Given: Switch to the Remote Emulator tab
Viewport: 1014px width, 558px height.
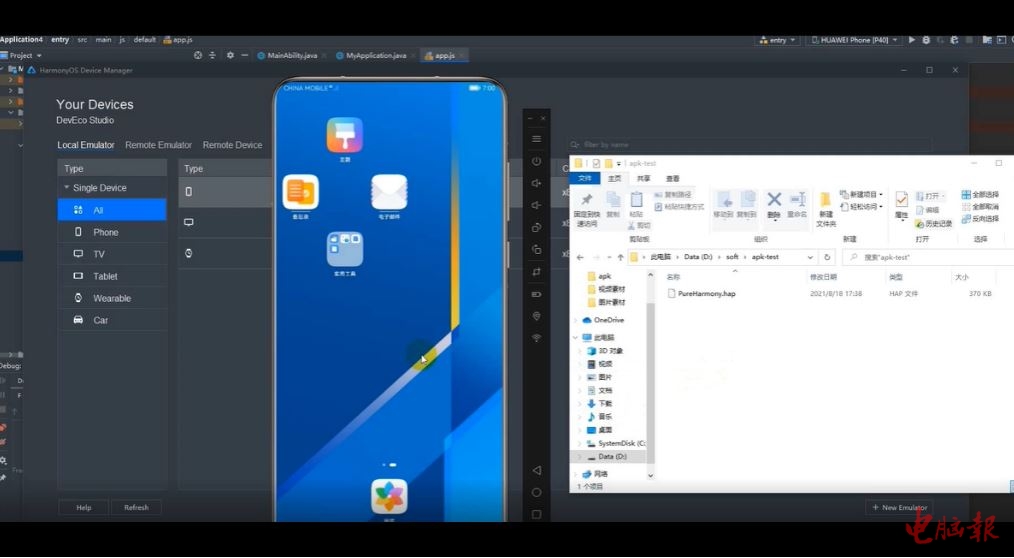Looking at the screenshot, I should click(x=158, y=145).
